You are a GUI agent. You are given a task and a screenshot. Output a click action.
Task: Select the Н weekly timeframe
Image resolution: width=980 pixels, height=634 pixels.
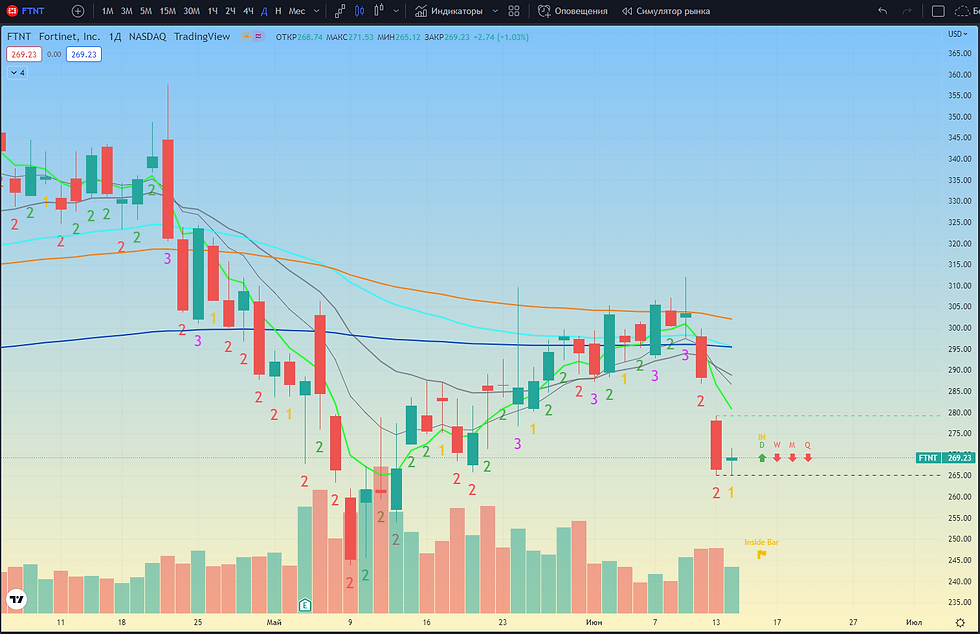(x=278, y=11)
